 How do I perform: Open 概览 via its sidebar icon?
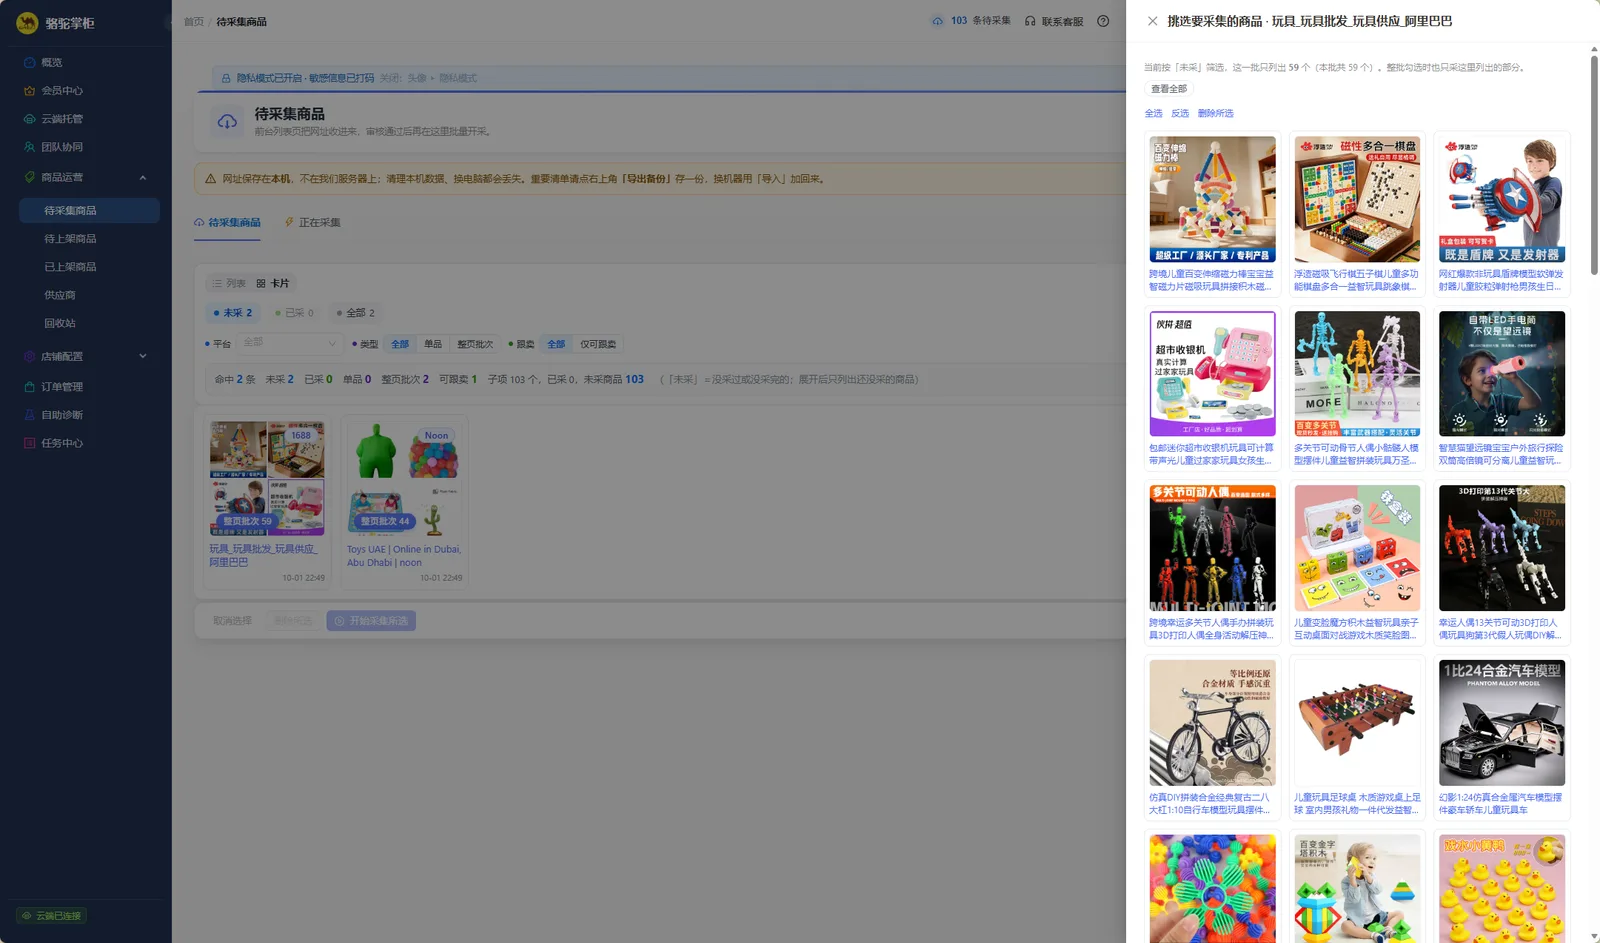tap(29, 62)
